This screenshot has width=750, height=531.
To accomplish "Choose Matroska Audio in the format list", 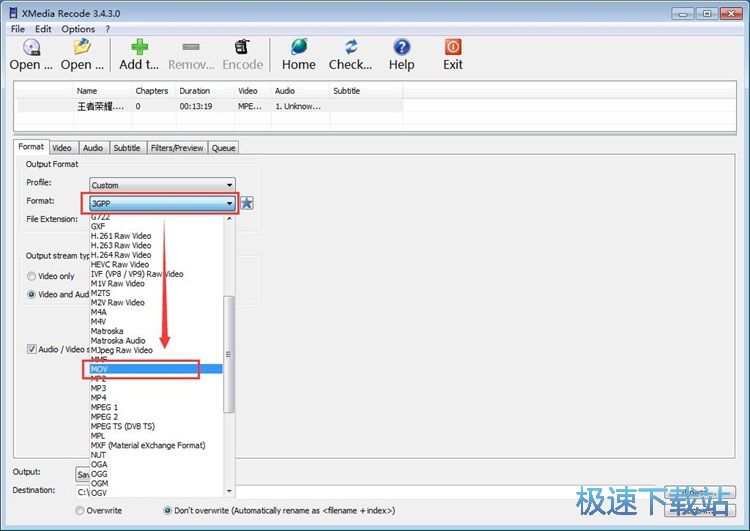I will [156, 341].
